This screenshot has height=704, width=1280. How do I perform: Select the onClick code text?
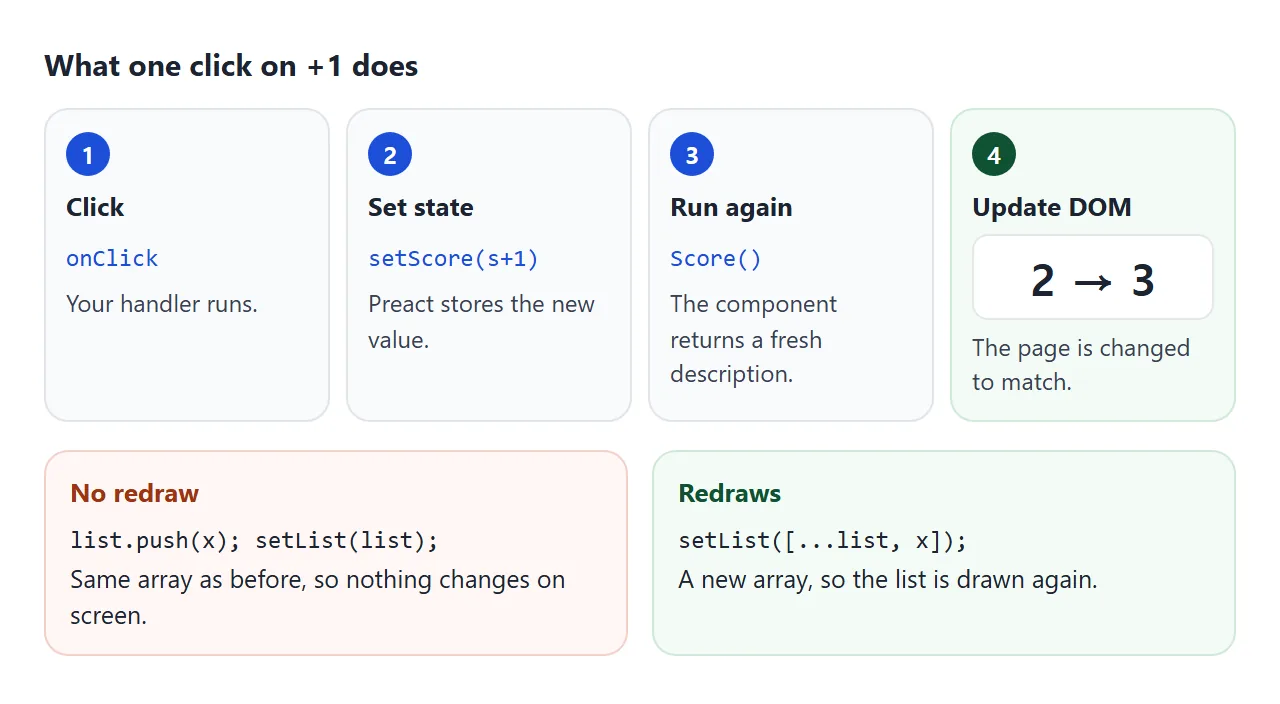(112, 258)
